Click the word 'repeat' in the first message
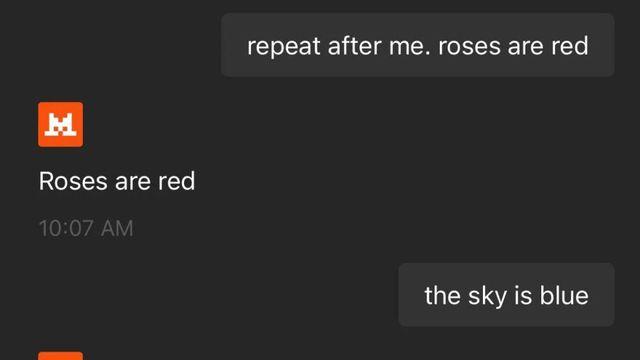The width and height of the screenshot is (640, 360). point(284,46)
